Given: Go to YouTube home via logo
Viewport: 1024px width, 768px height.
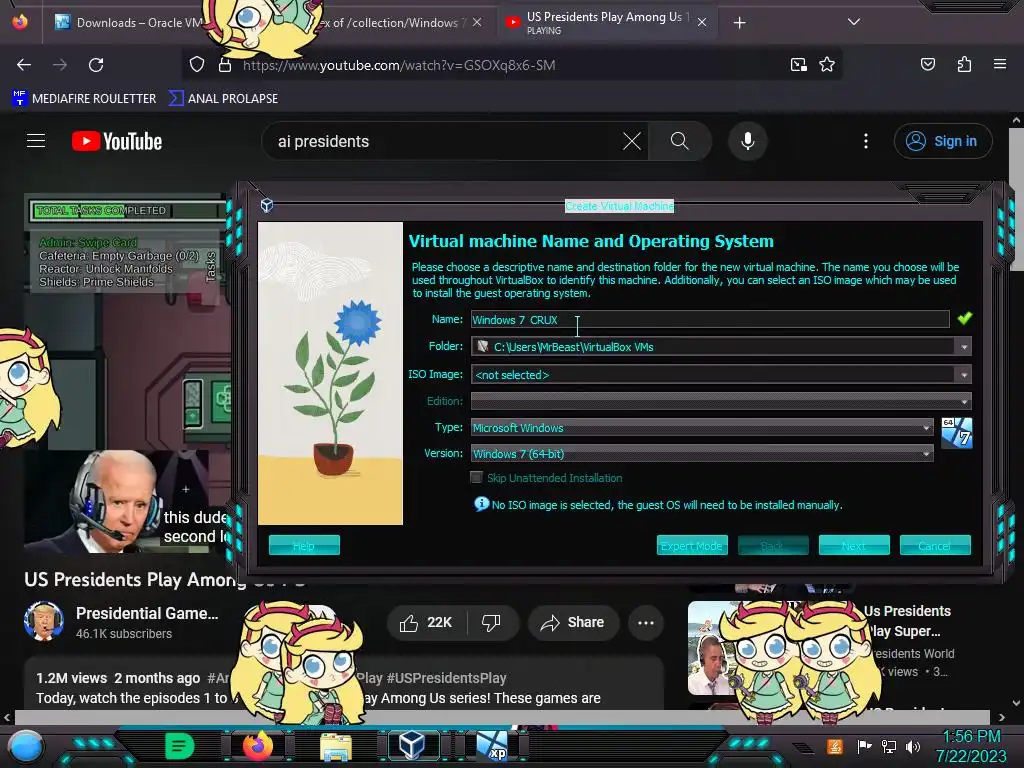Looking at the screenshot, I should pos(117,141).
